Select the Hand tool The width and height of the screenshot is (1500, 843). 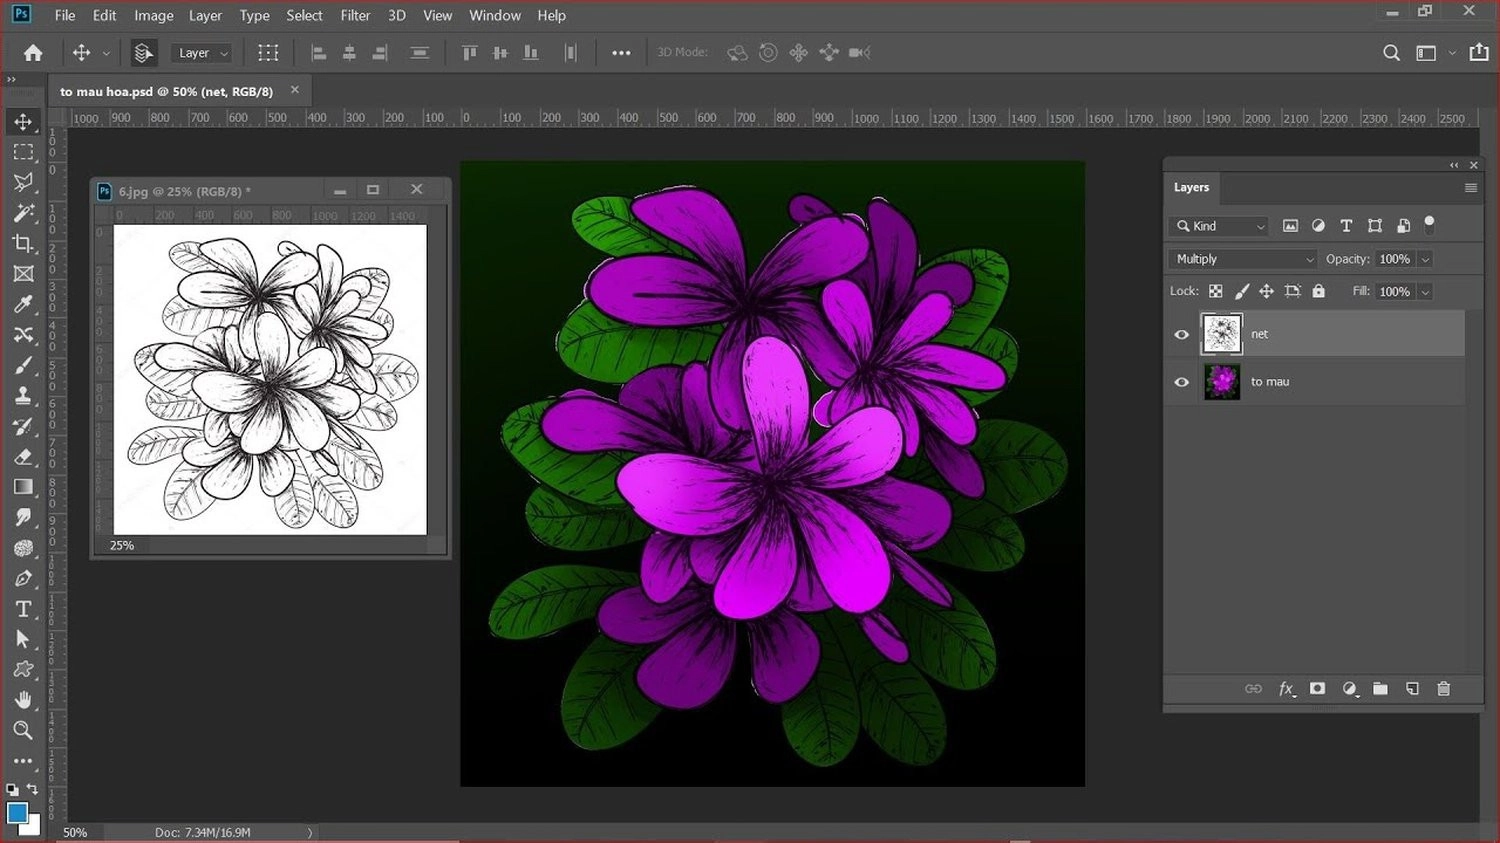(x=23, y=700)
